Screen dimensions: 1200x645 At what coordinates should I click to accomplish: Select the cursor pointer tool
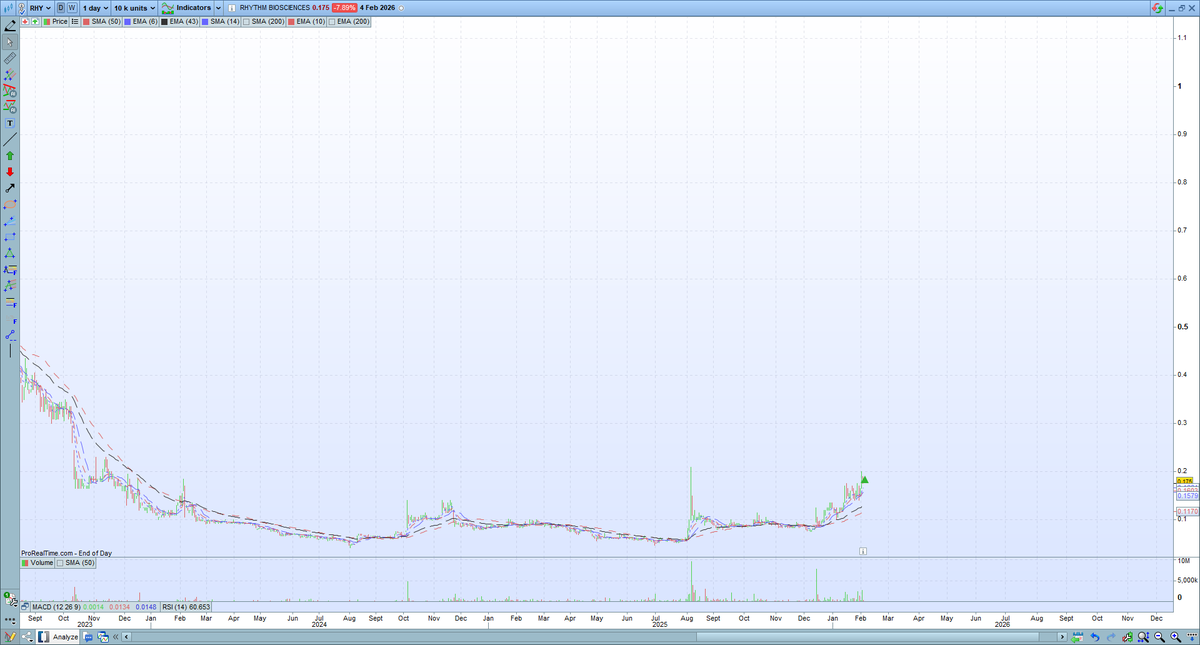point(10,42)
